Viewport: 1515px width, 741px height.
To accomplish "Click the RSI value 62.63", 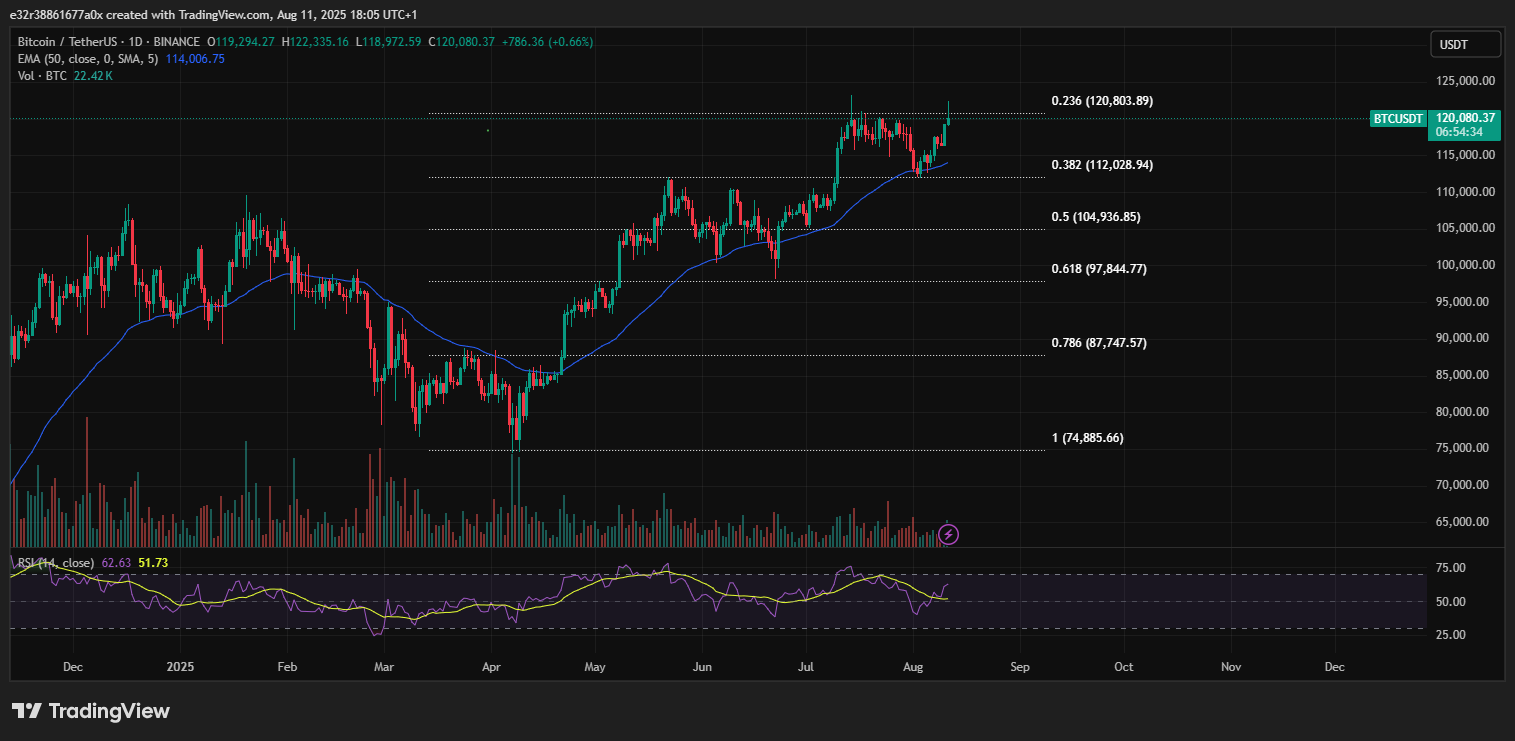I will point(117,563).
